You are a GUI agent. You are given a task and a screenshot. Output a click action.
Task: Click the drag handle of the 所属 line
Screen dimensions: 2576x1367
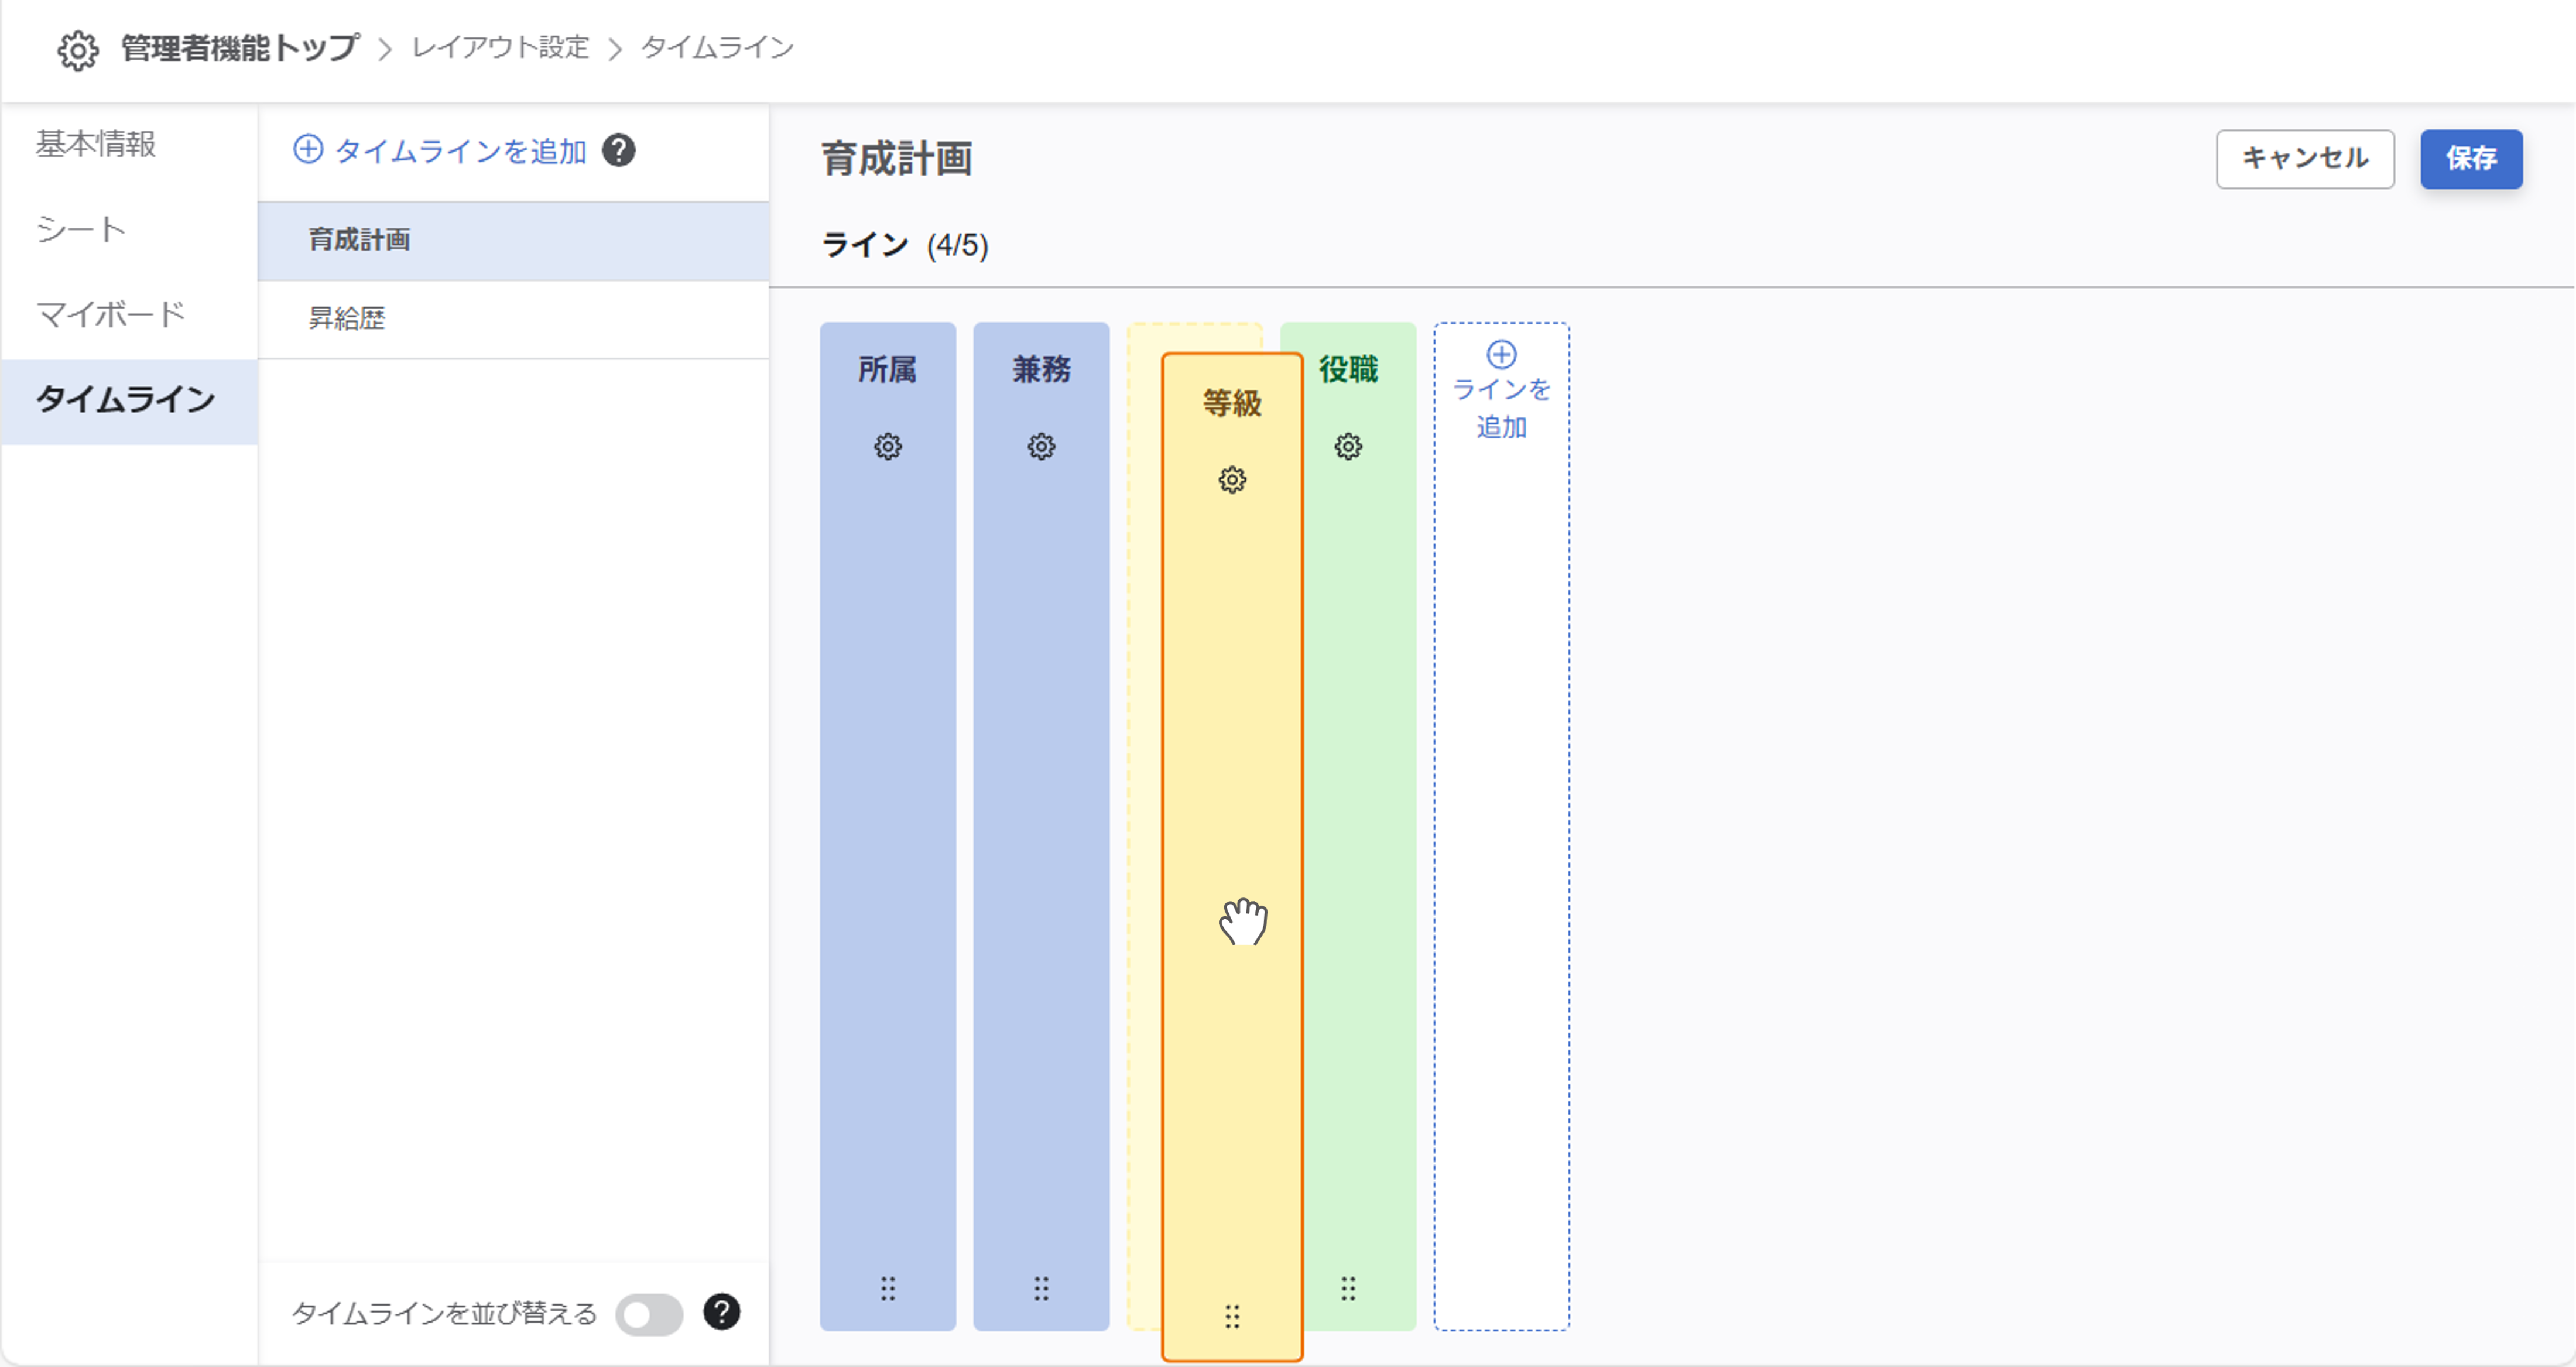[887, 1290]
